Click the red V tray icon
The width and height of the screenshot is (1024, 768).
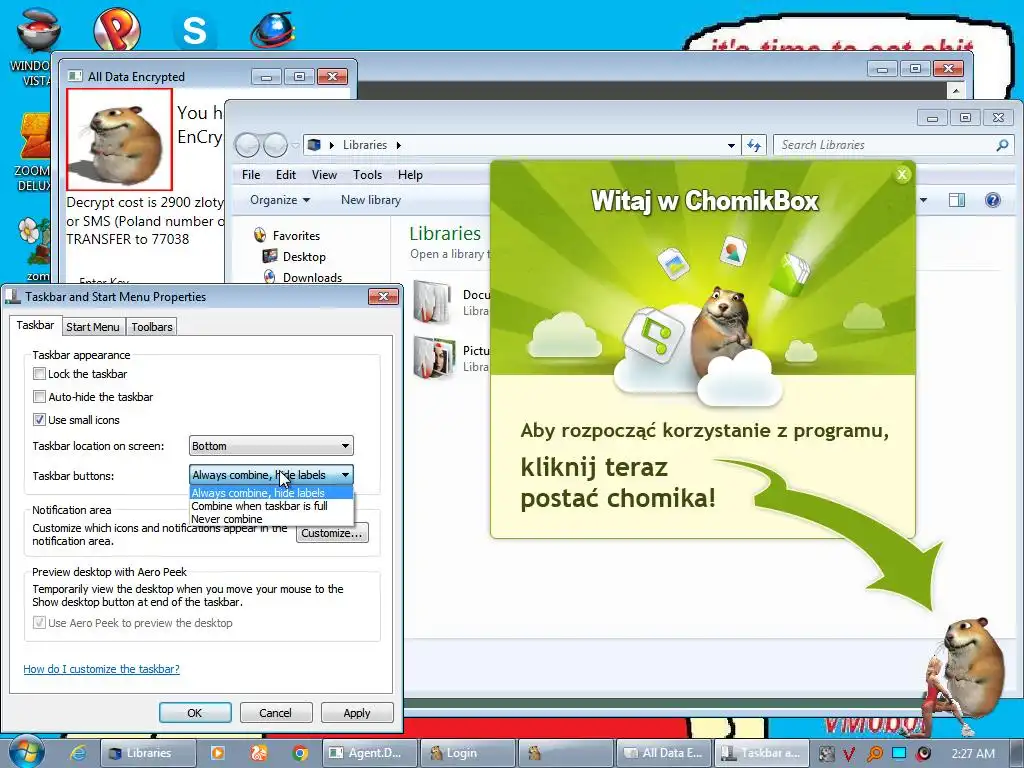coord(848,754)
